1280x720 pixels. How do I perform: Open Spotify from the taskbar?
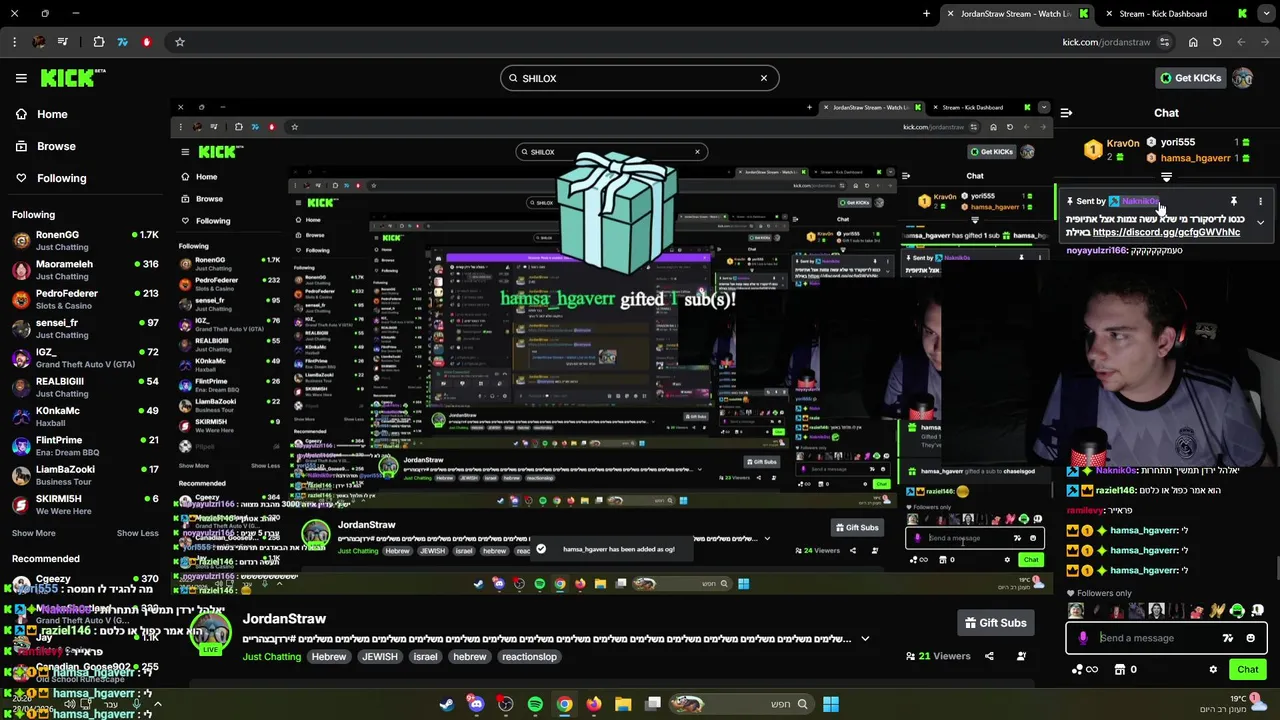tap(535, 705)
